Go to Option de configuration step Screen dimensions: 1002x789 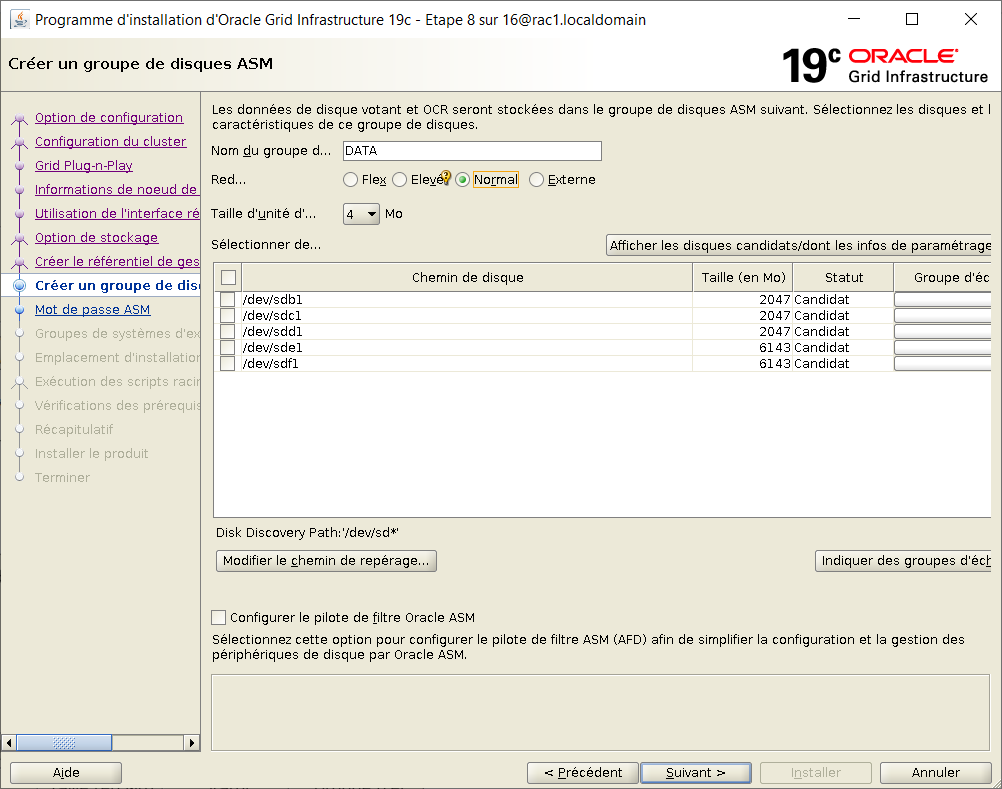click(x=109, y=118)
